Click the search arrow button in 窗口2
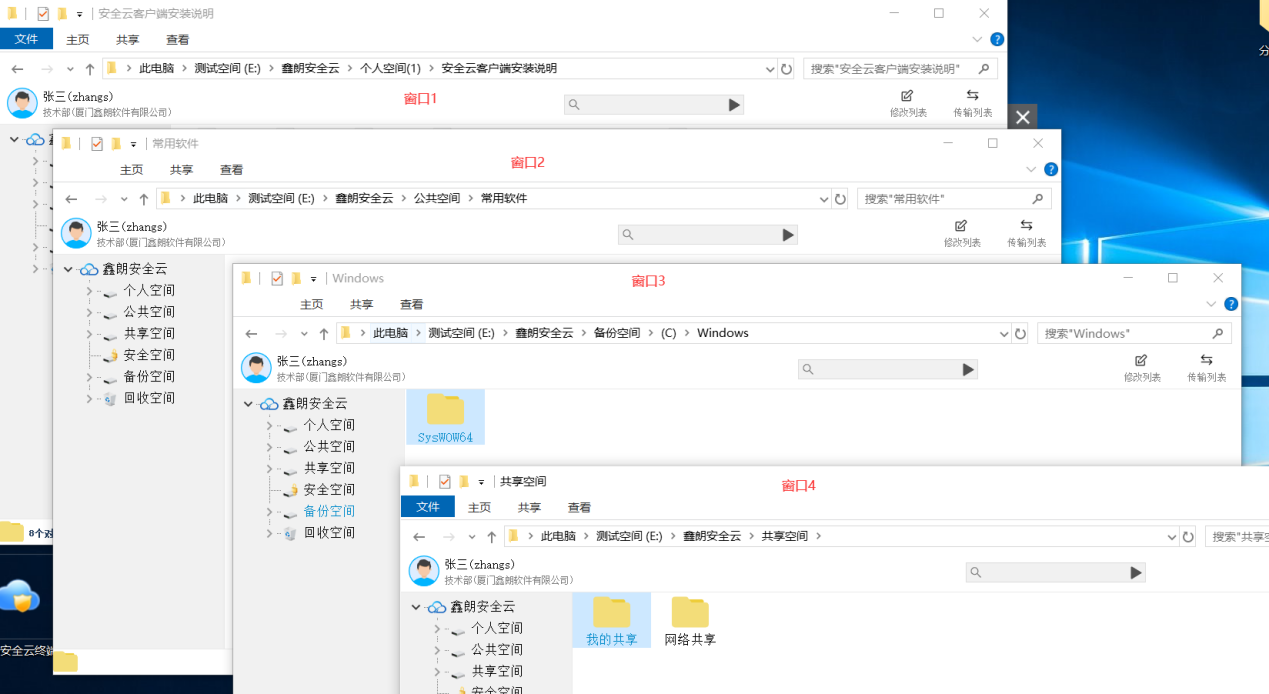 [x=789, y=234]
